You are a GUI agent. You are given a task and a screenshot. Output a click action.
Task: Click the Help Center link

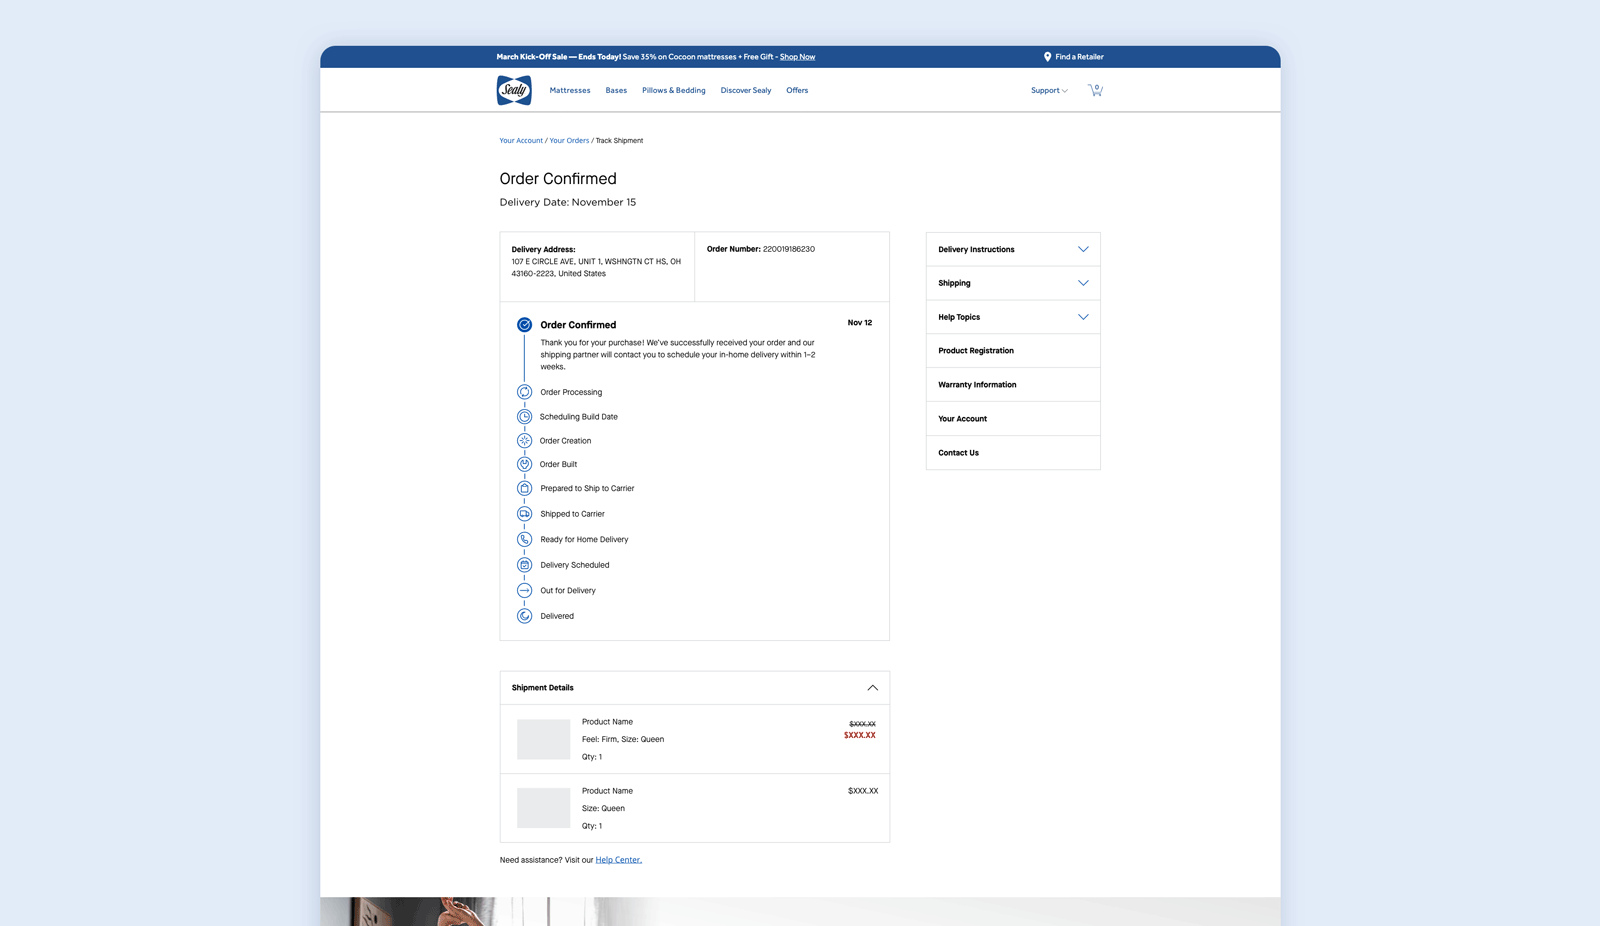pos(618,860)
